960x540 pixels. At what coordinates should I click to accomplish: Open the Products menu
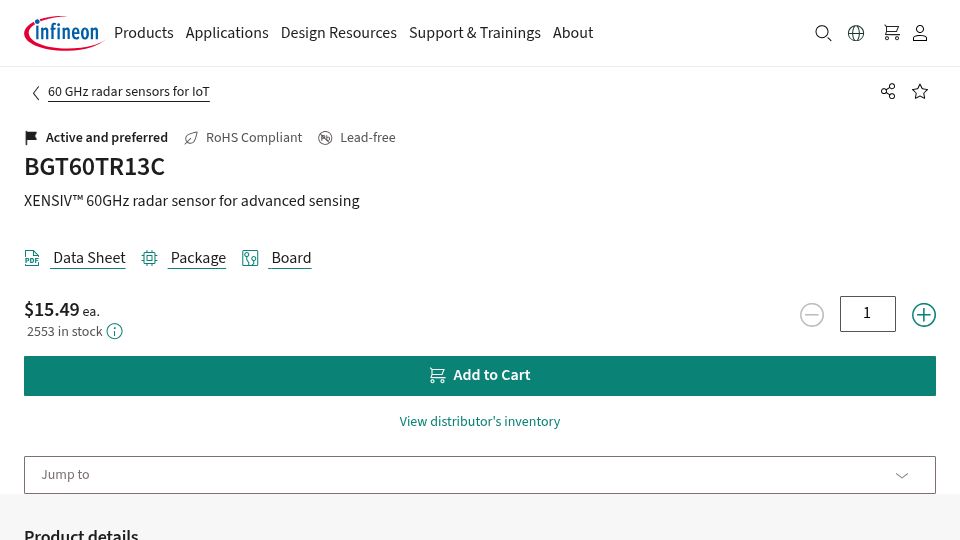point(144,32)
